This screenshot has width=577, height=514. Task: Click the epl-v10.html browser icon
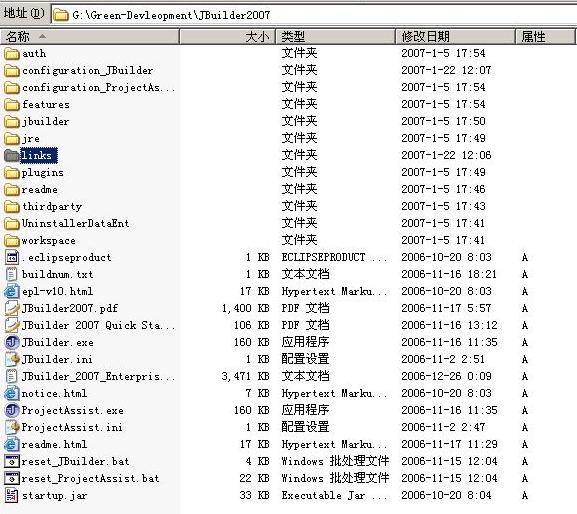pyautogui.click(x=12, y=292)
